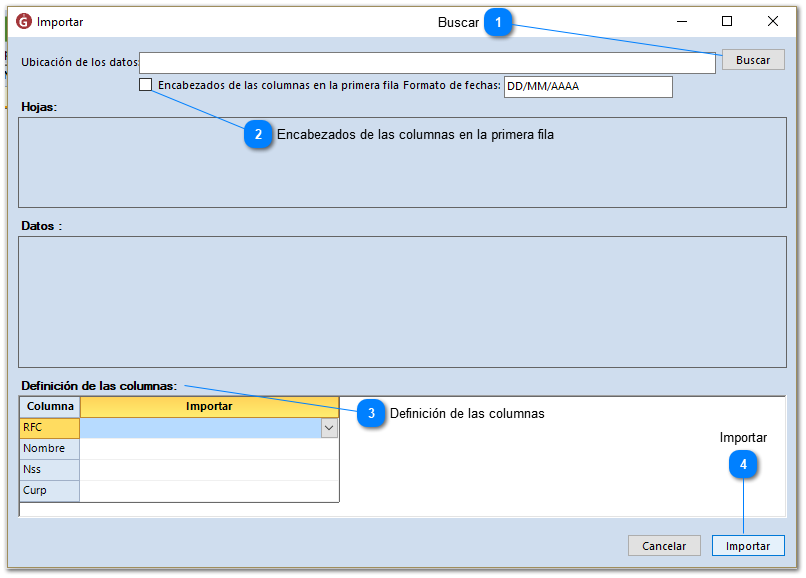The width and height of the screenshot is (806, 578).
Task: Click the numbered callout badge 2
Action: [x=258, y=135]
